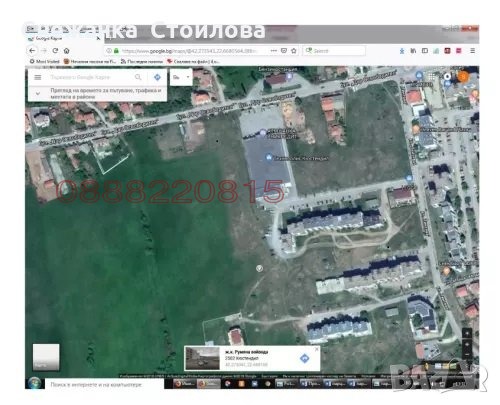
Task: Click the blue downloads toolbar icon
Action: [x=402, y=51]
